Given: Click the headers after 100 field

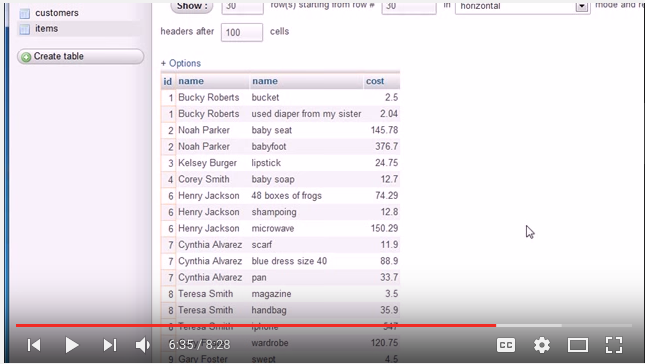Looking at the screenshot, I should coord(241,32).
